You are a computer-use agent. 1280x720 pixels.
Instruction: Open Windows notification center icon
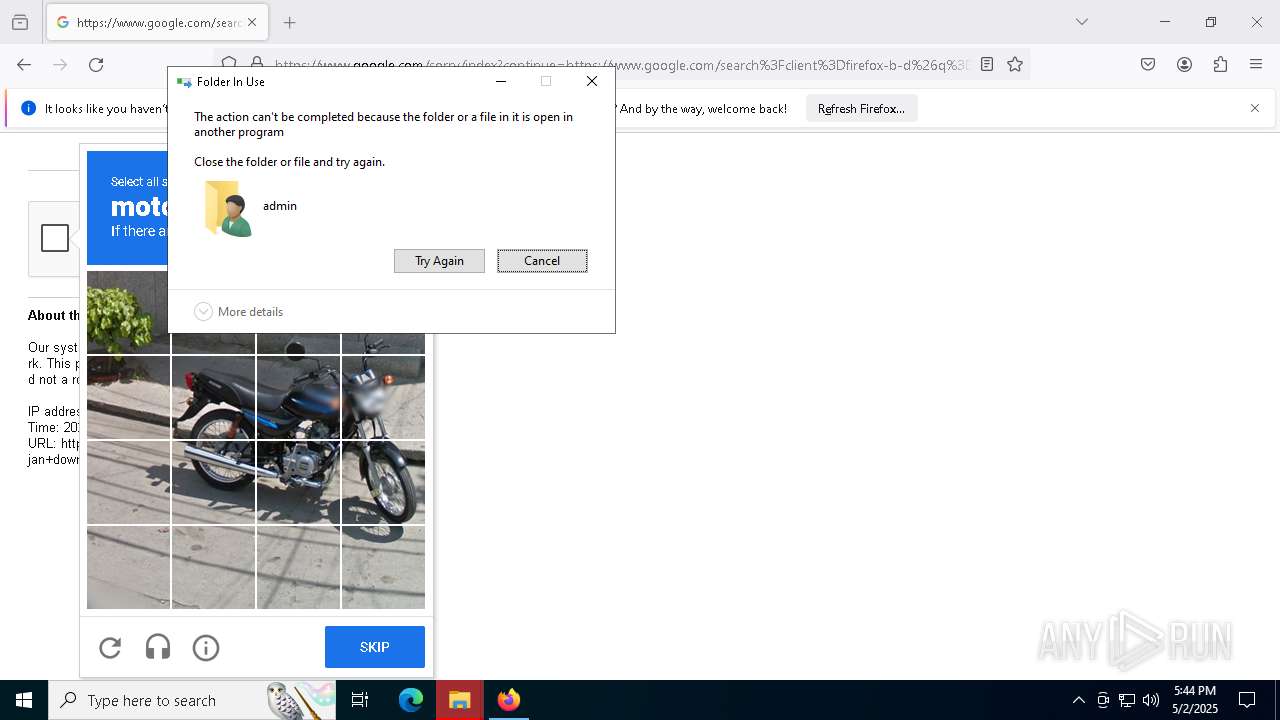coord(1247,700)
